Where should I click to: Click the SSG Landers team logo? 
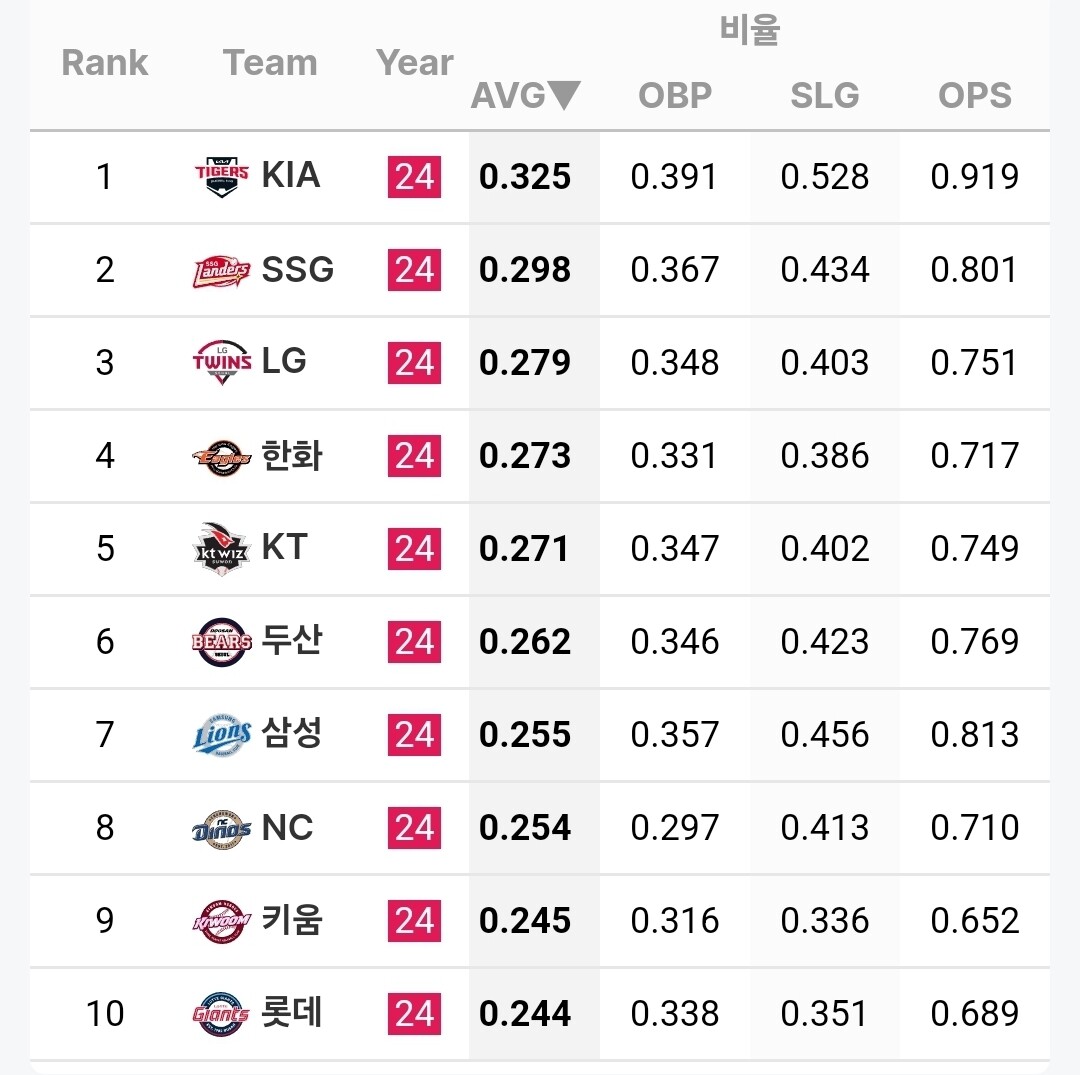point(221,270)
